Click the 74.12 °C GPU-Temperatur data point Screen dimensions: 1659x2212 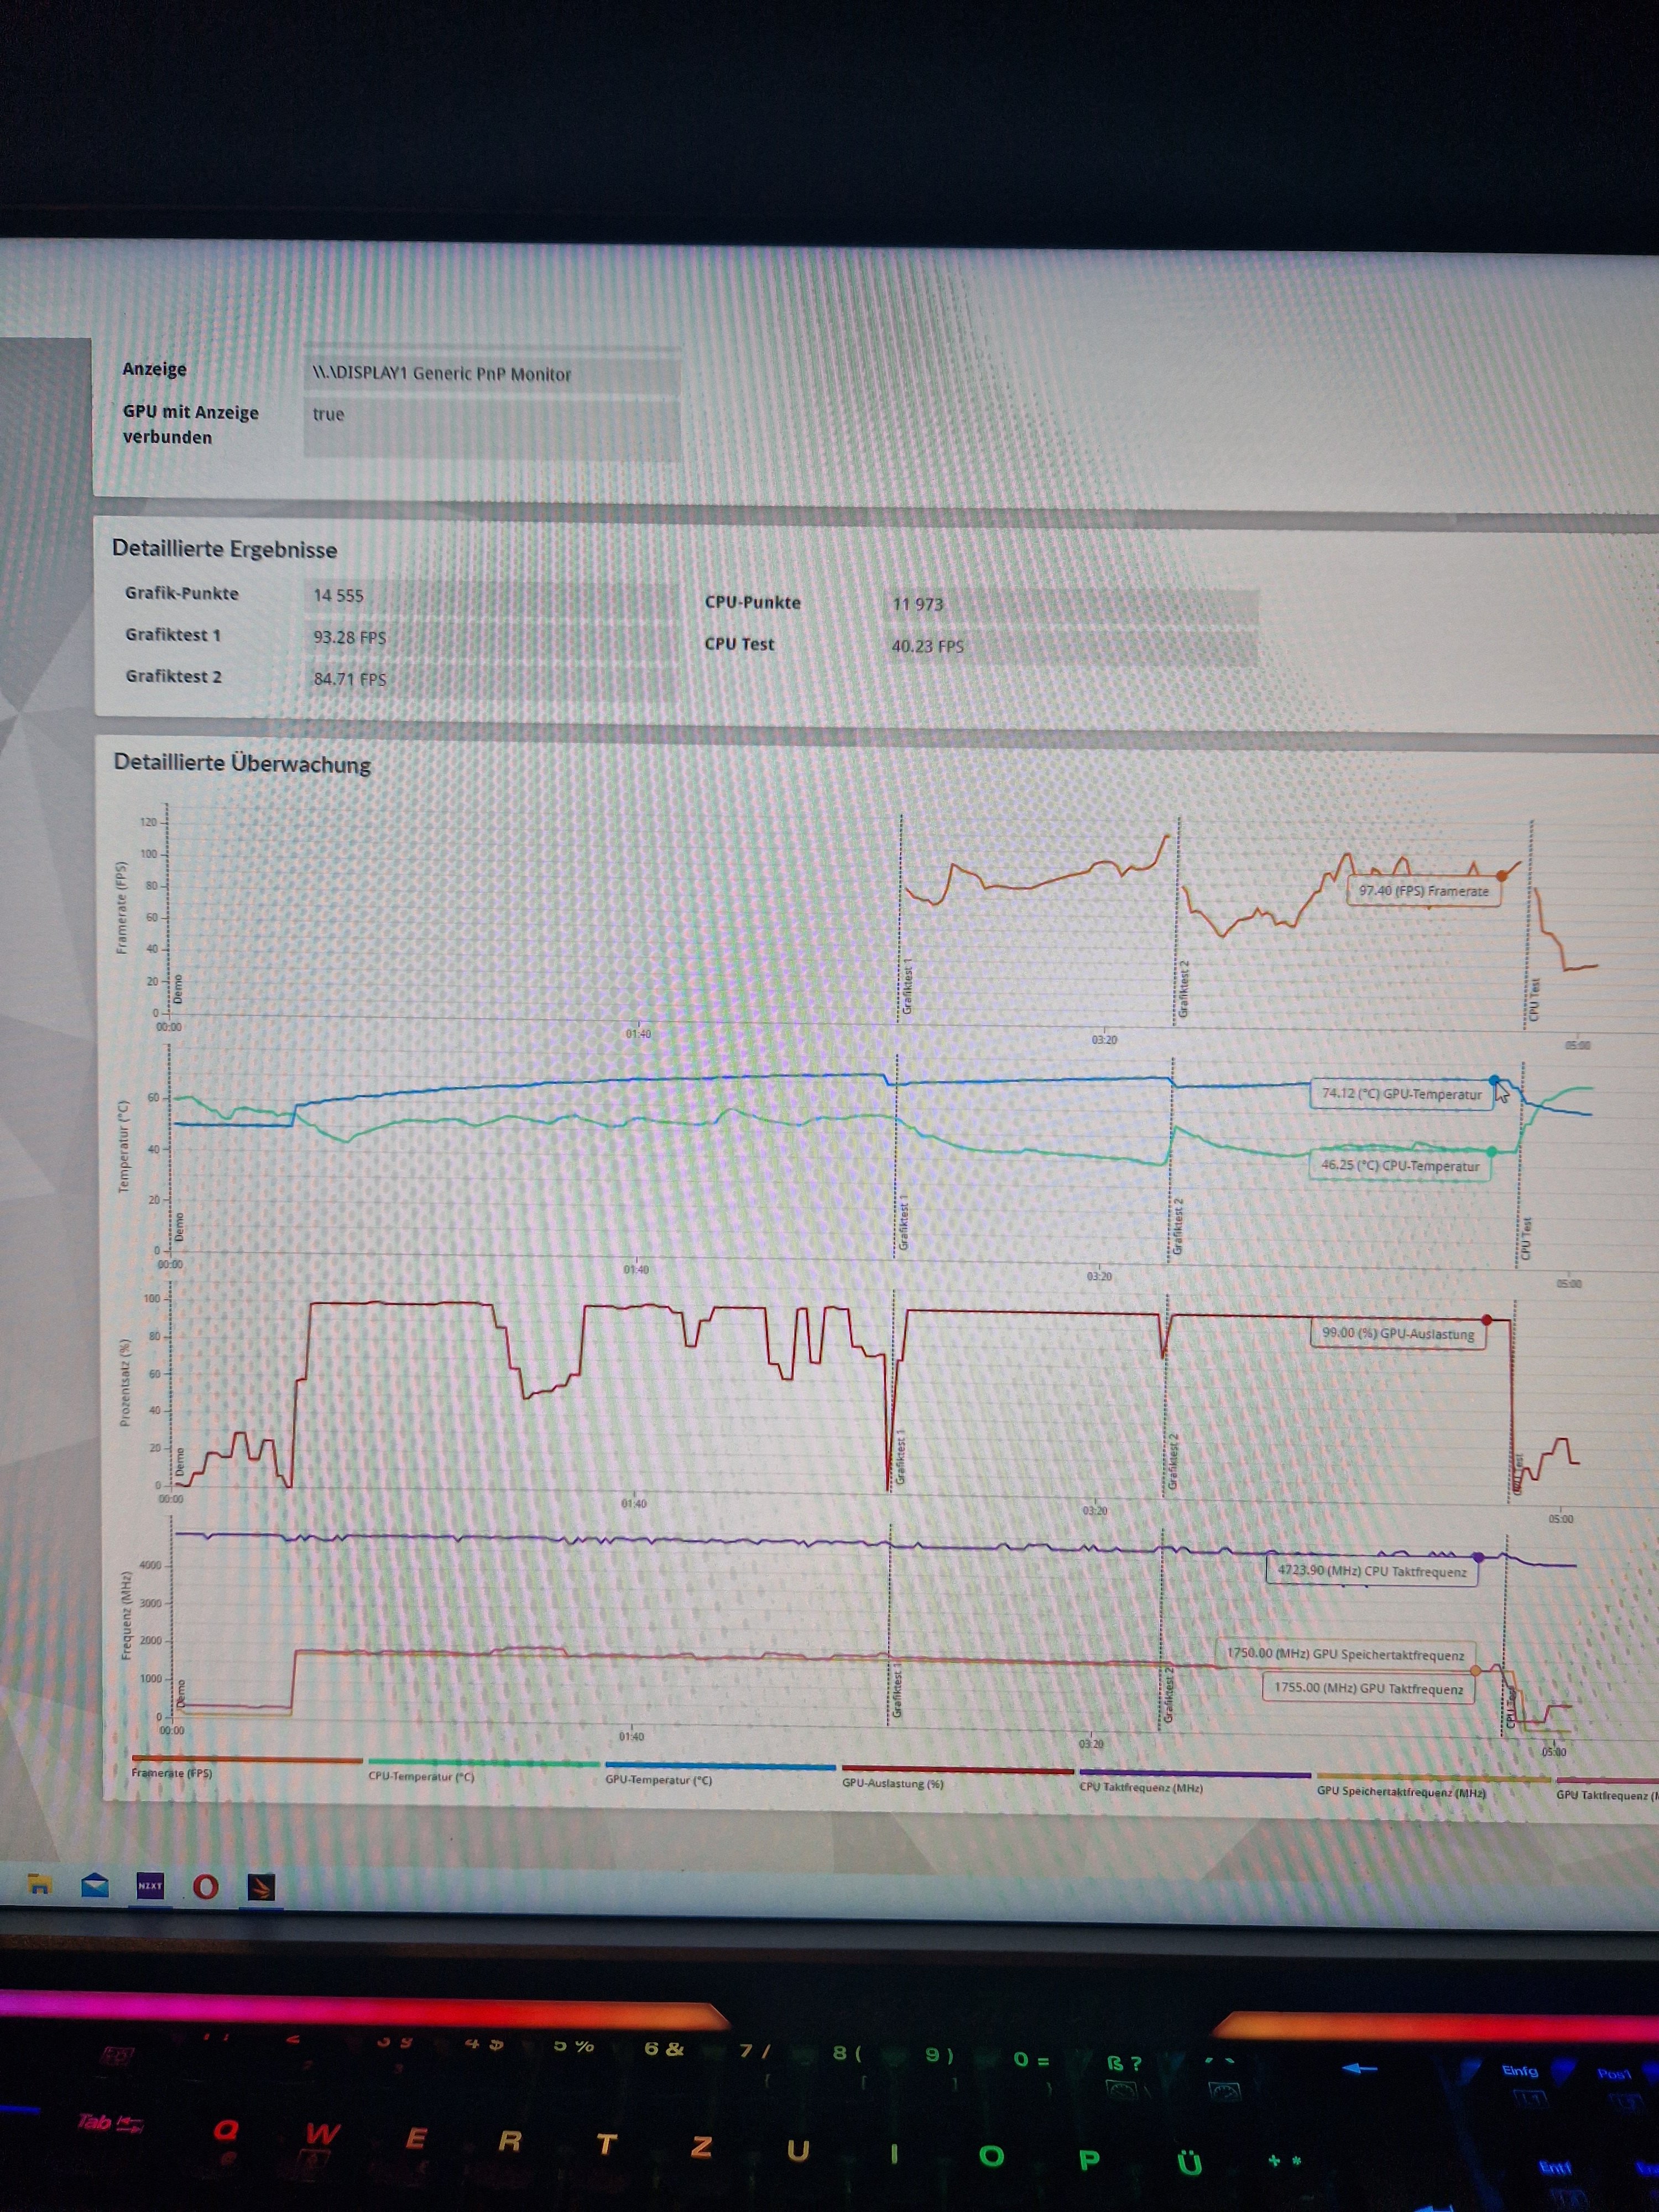pyautogui.click(x=1494, y=1080)
